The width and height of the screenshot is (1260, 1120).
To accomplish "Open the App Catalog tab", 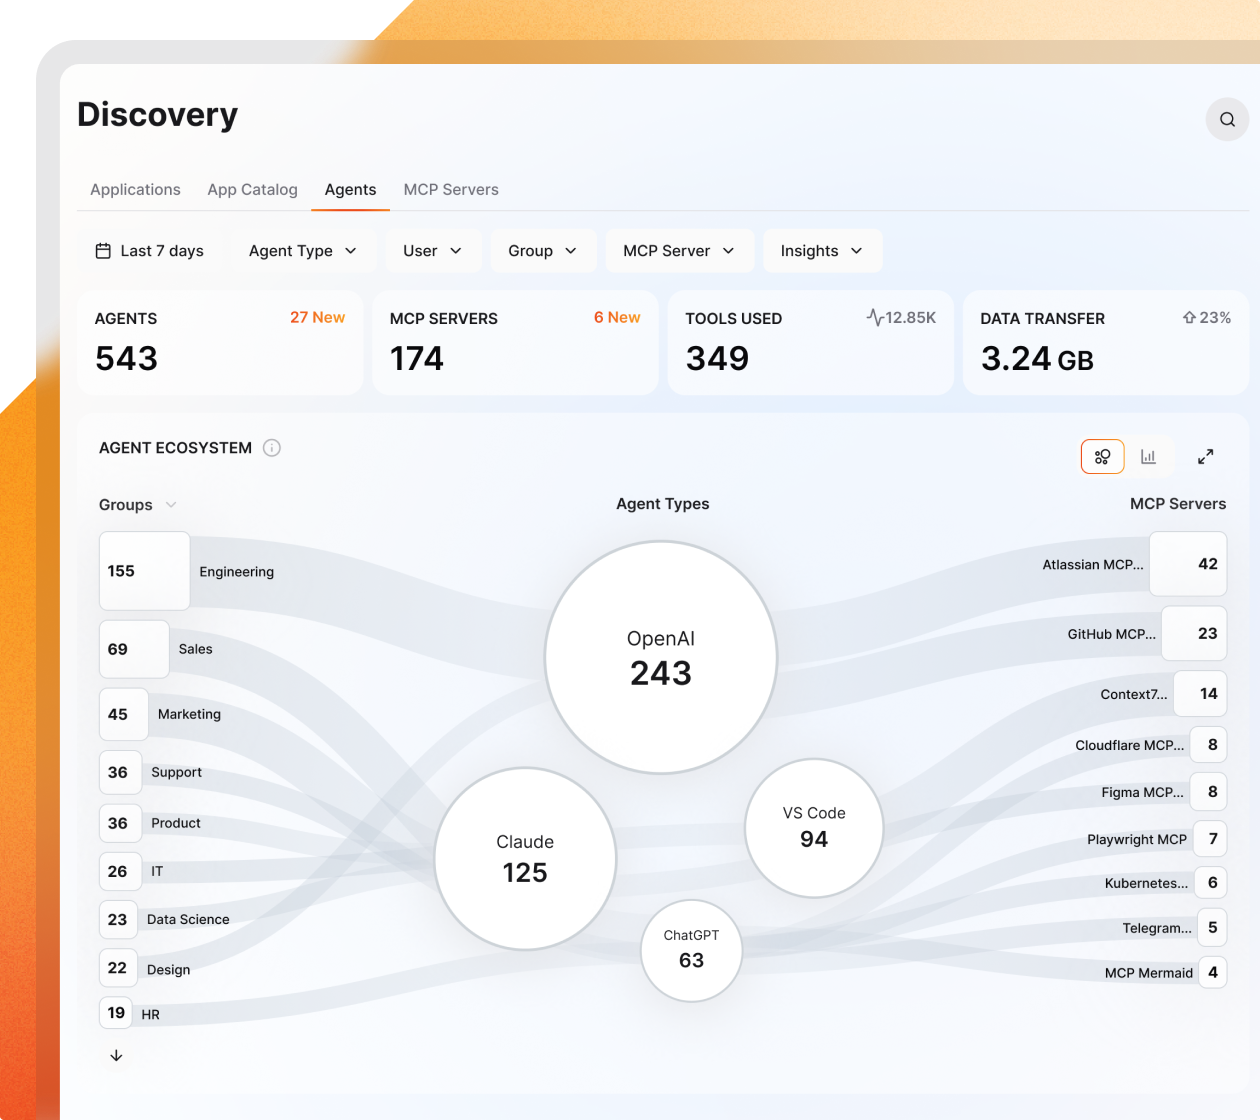I will [x=252, y=189].
